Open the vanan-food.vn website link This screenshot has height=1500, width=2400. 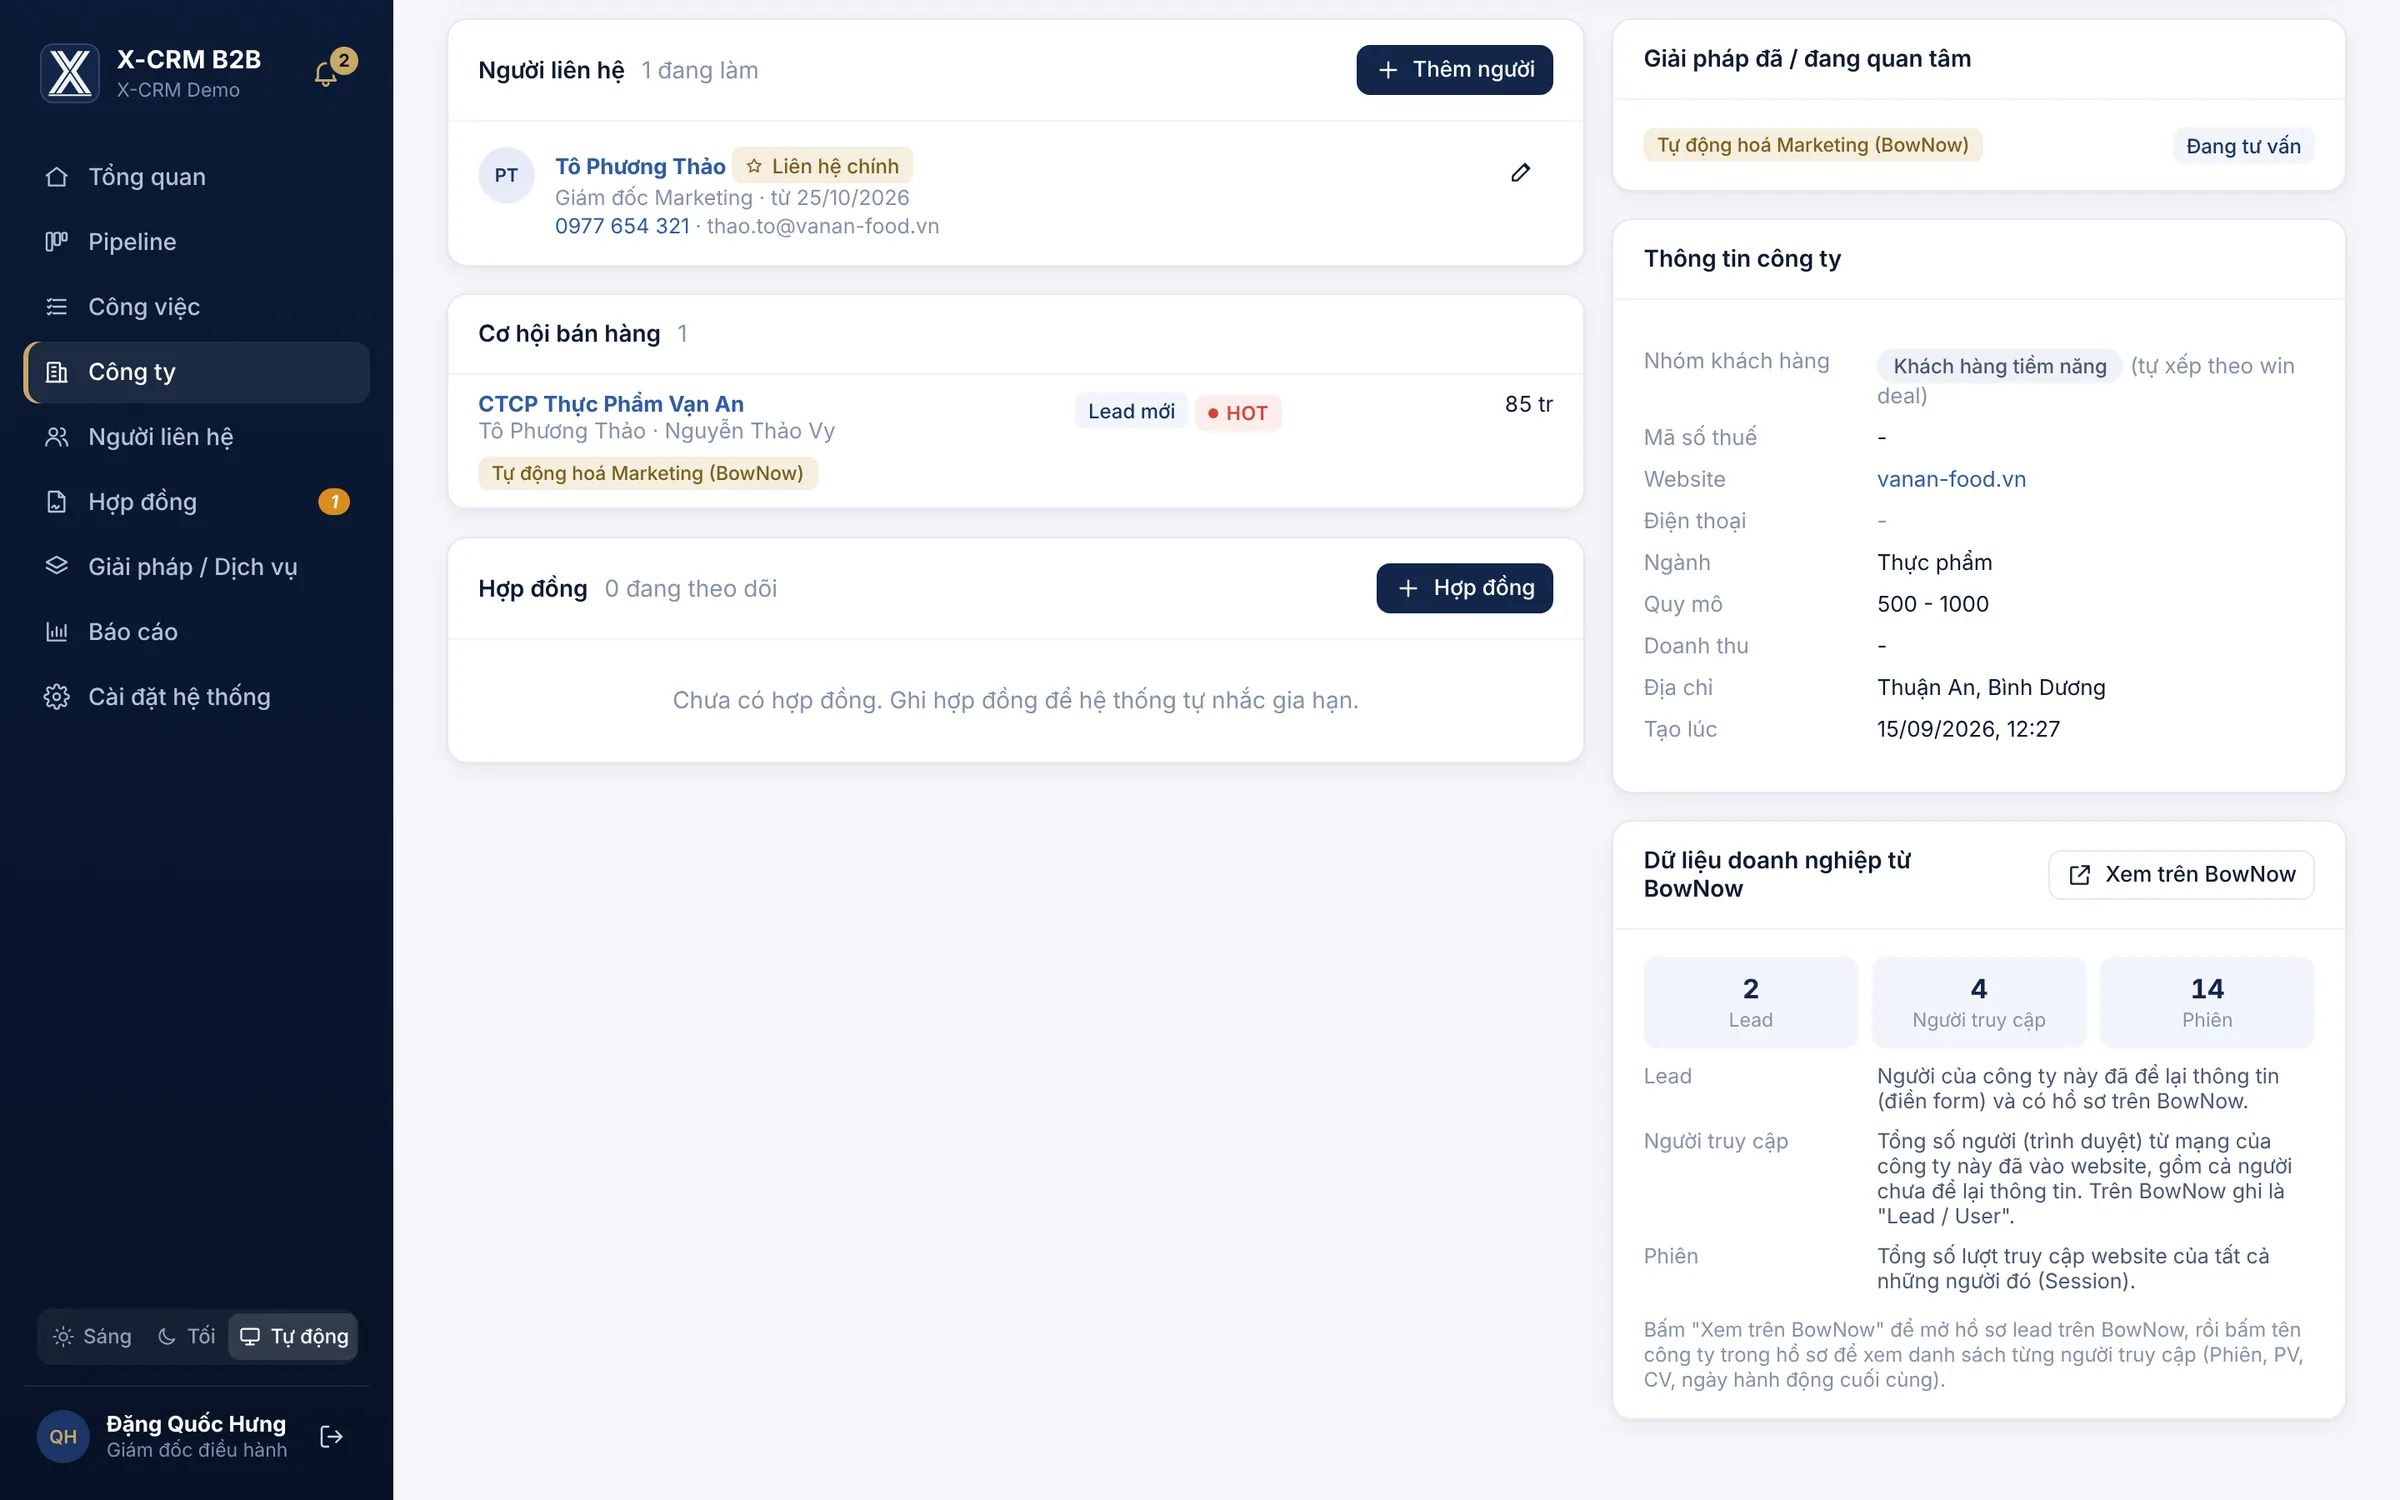pyautogui.click(x=1951, y=479)
